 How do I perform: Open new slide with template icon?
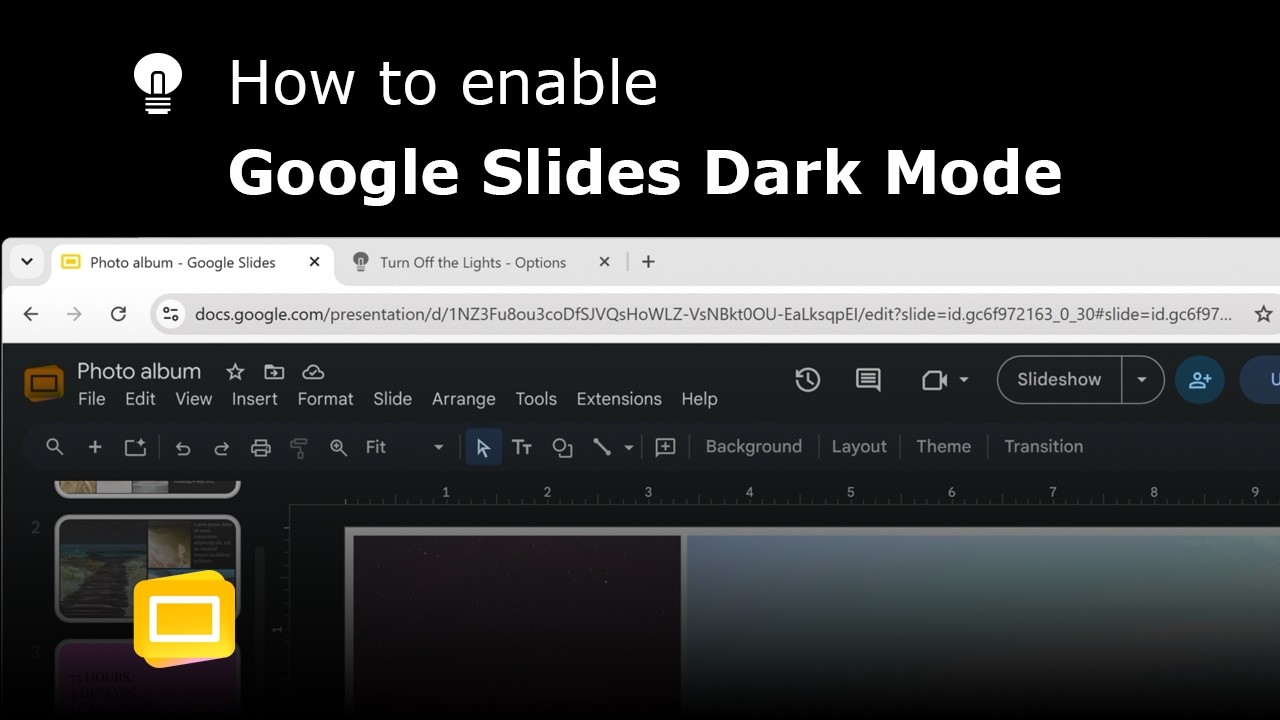tap(135, 447)
